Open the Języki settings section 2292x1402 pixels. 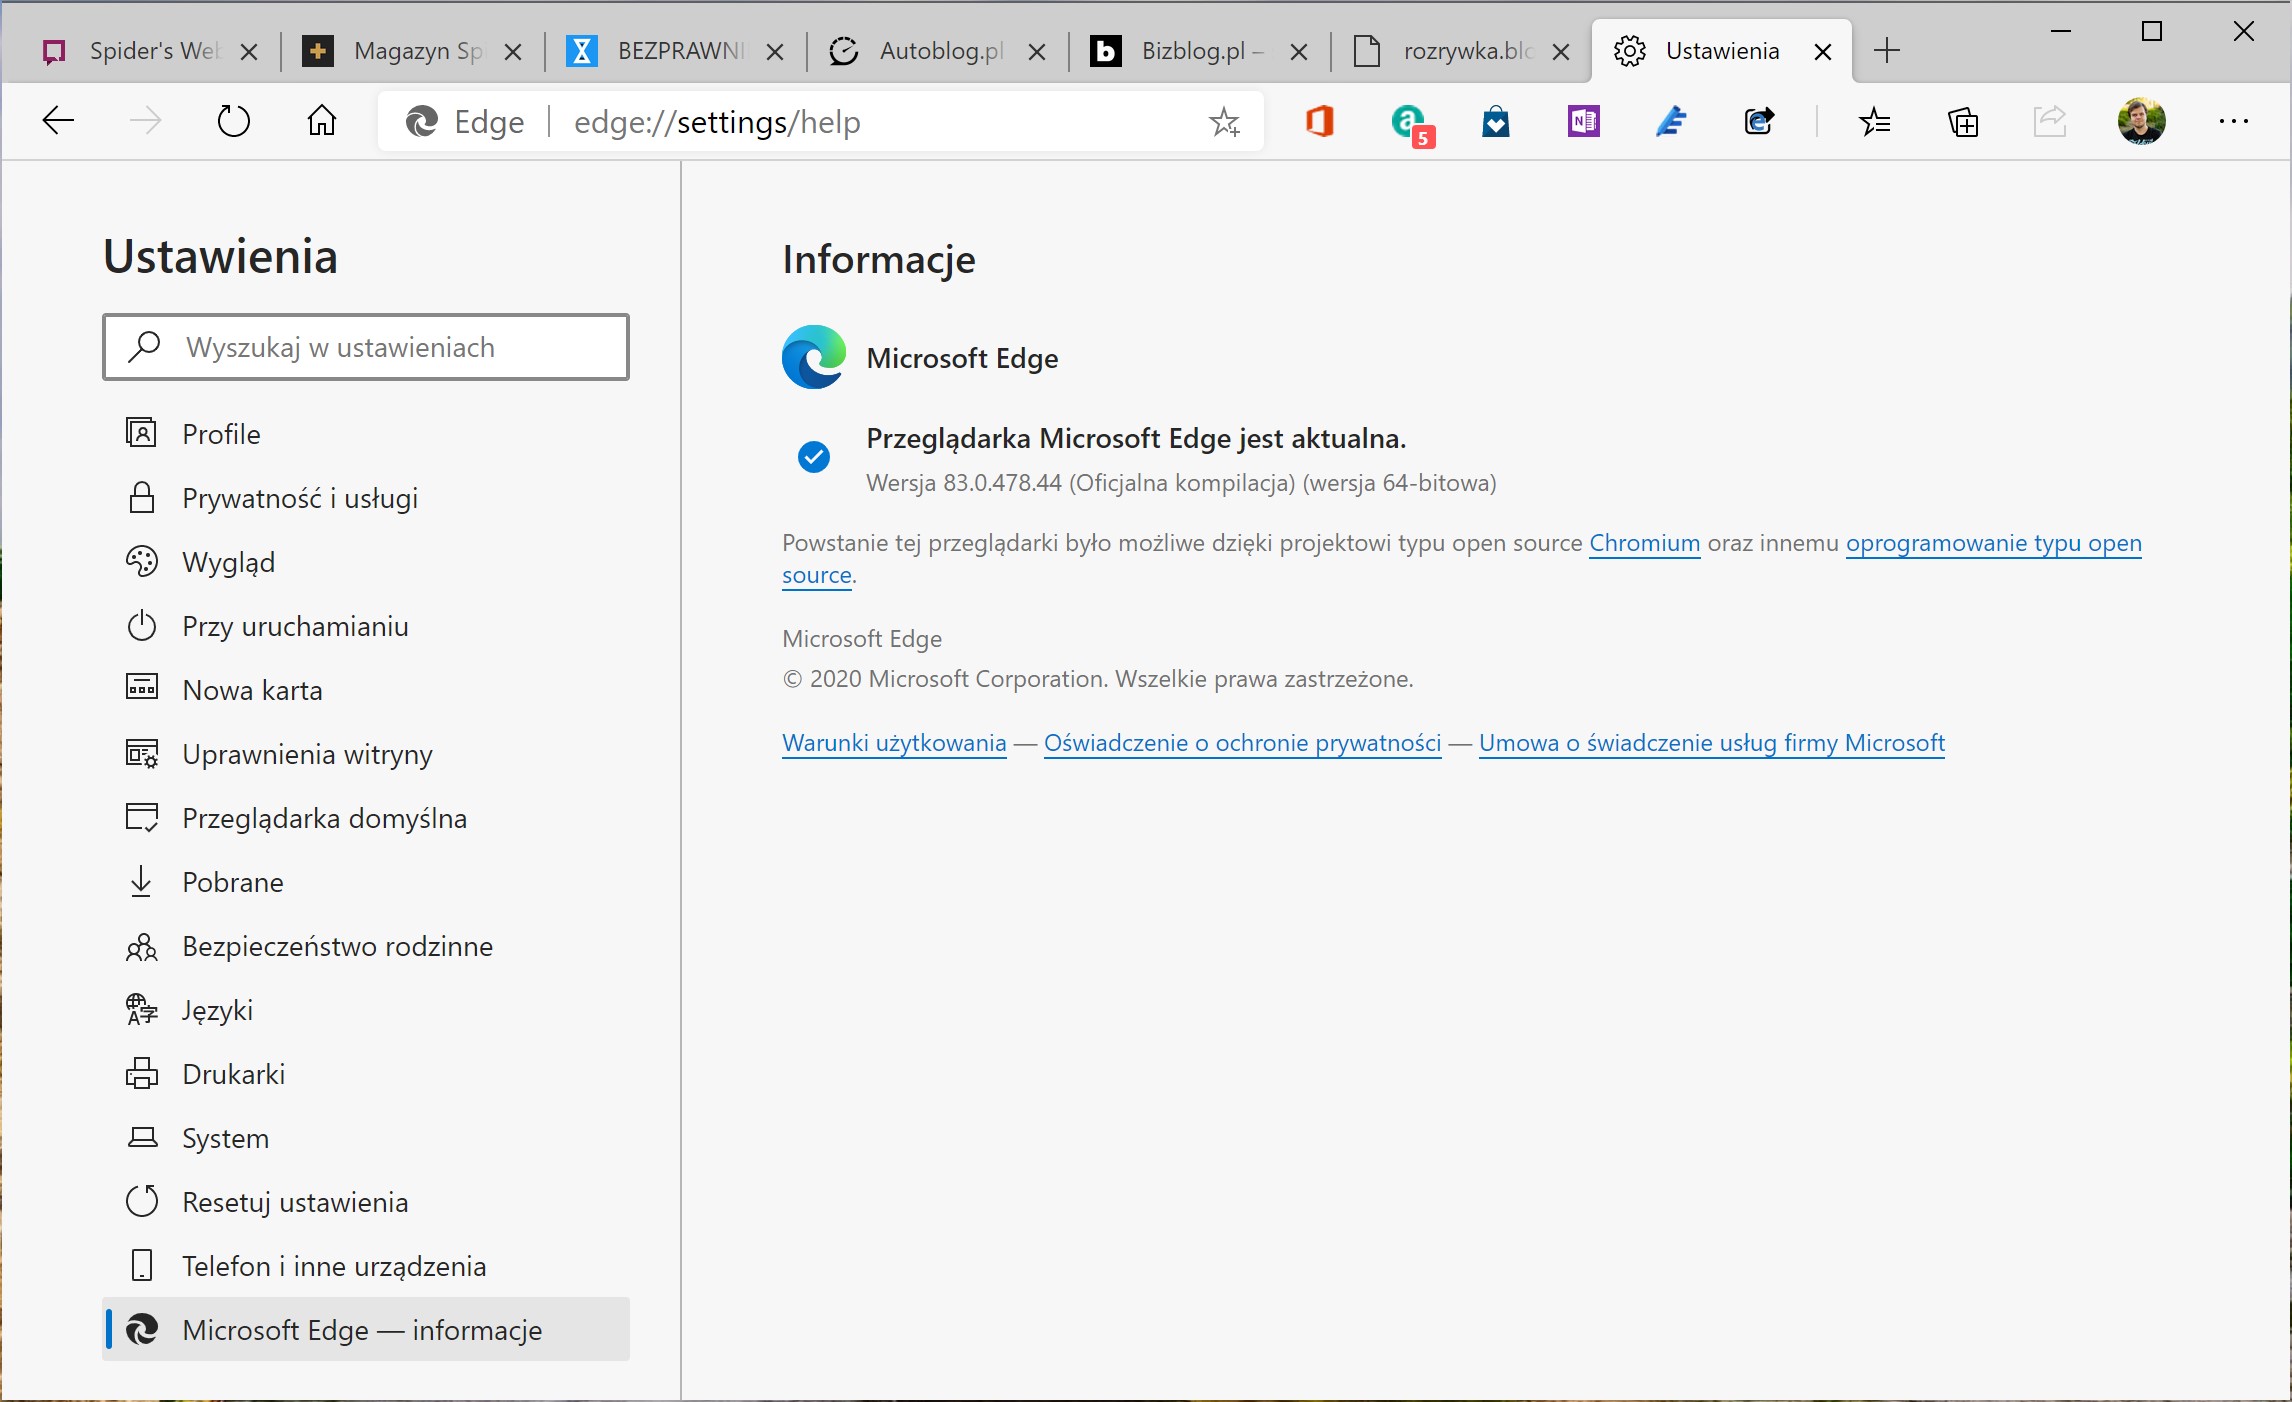pos(366,1010)
